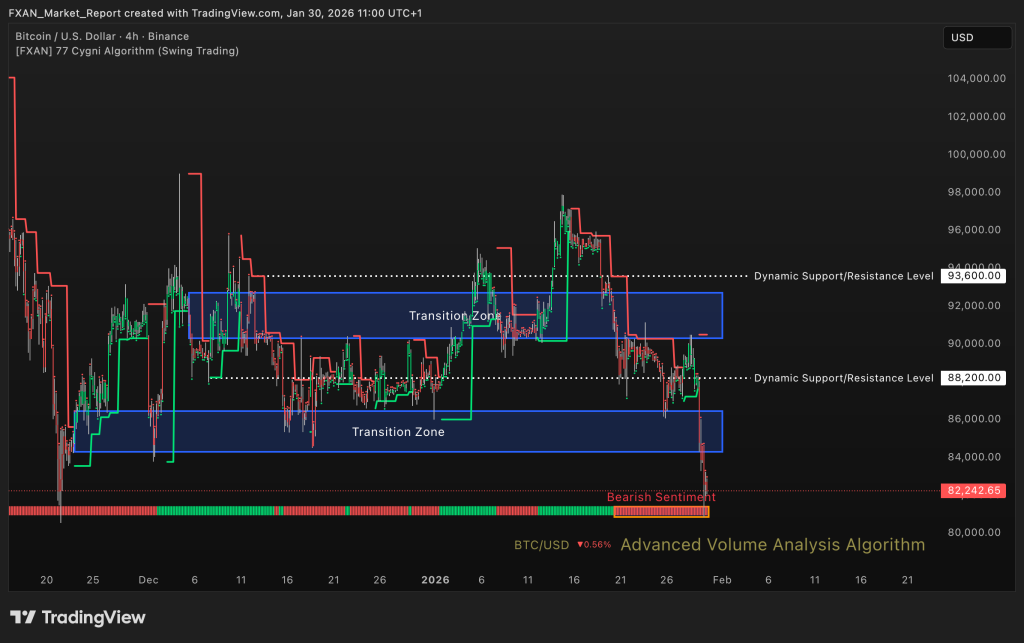
Task: Click the Advanced Volume Analysis Algorithm text
Action: click(772, 545)
